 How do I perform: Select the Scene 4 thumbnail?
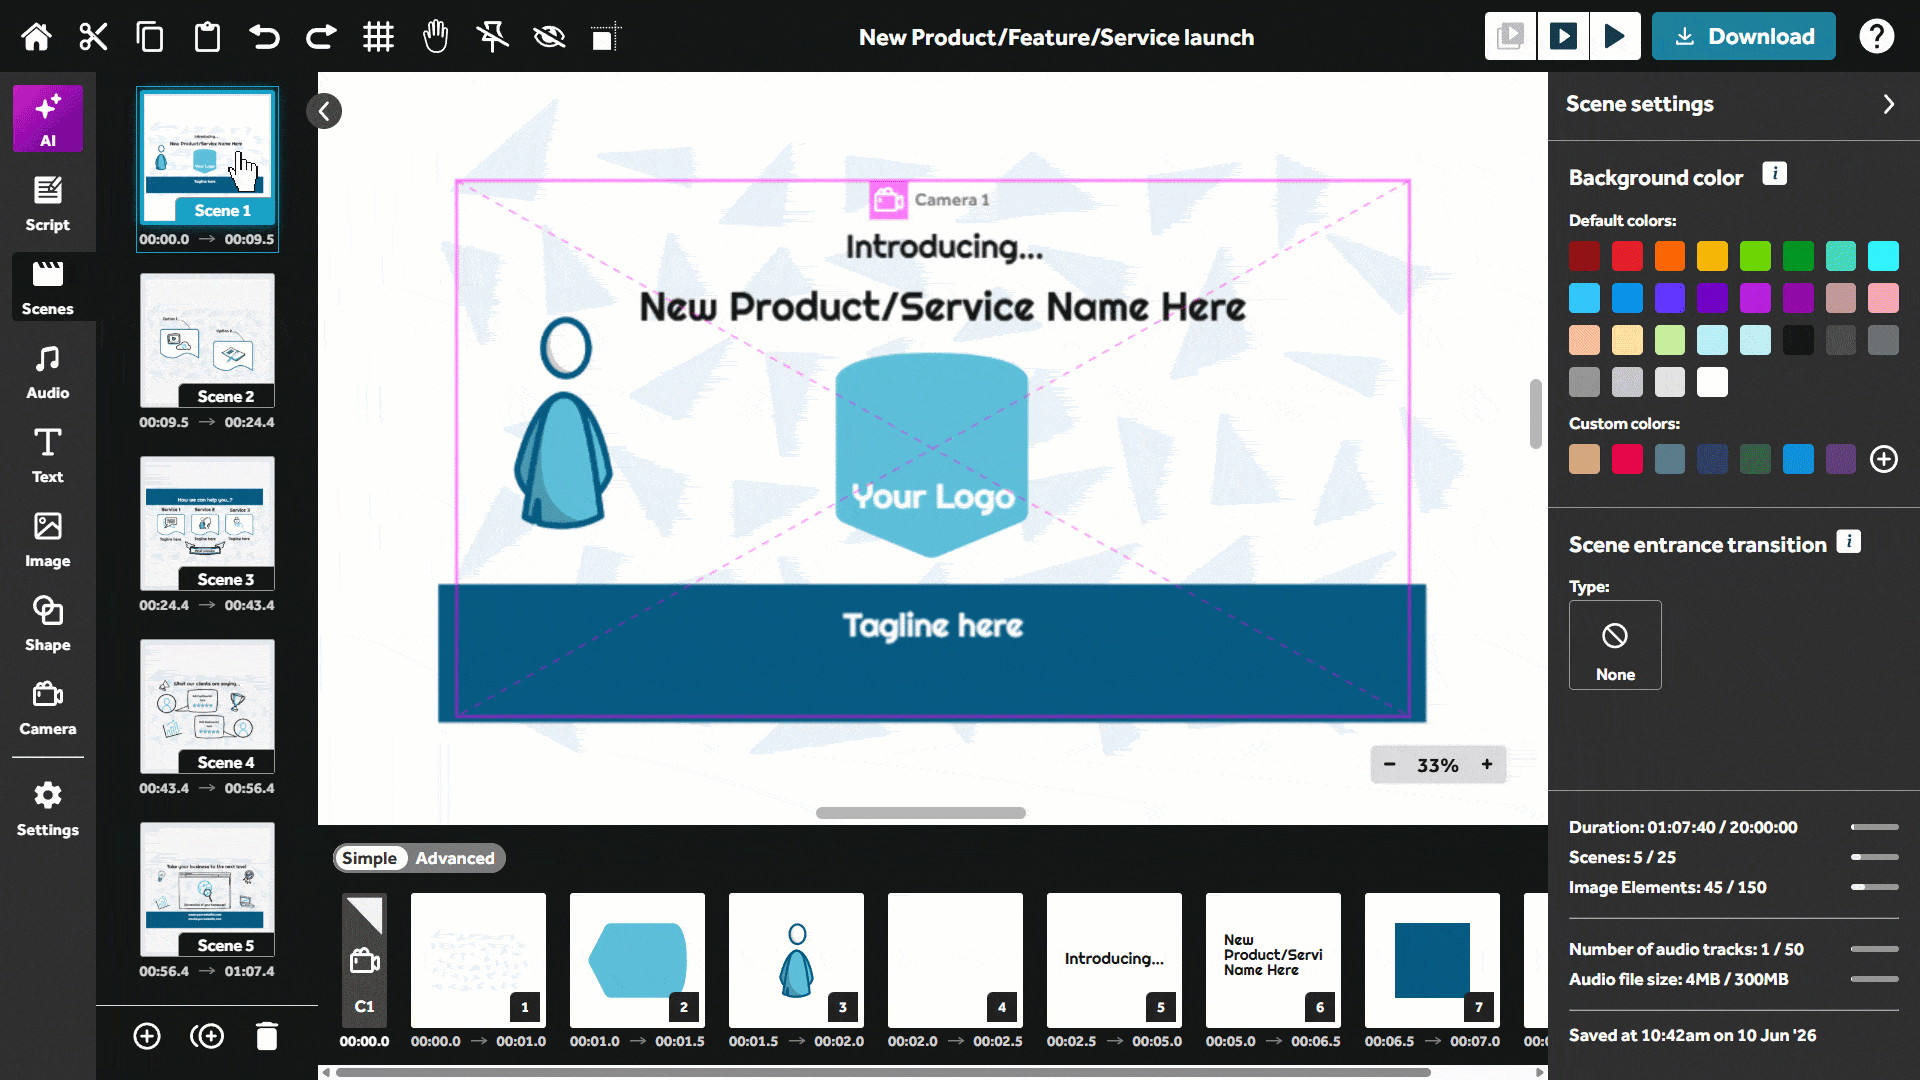pos(207,706)
